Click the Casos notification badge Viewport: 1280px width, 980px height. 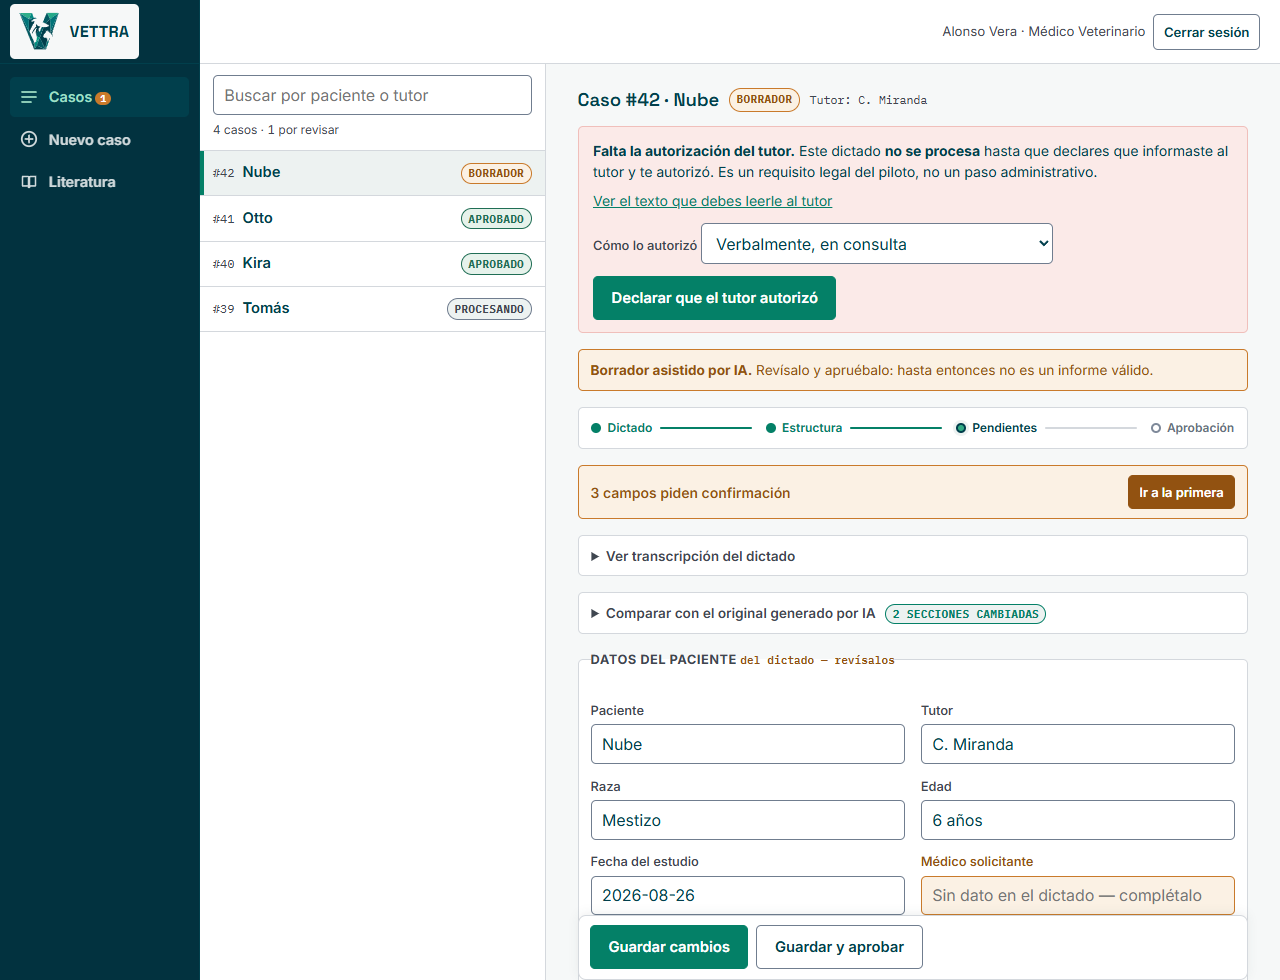(x=103, y=98)
